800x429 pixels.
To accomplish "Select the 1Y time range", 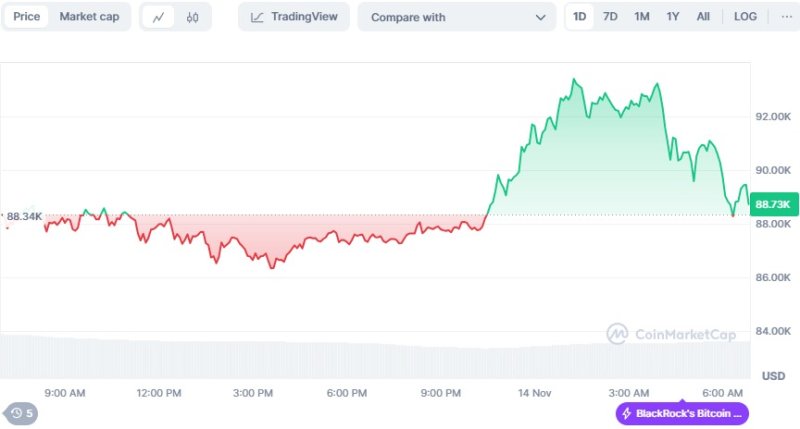I will (x=673, y=17).
